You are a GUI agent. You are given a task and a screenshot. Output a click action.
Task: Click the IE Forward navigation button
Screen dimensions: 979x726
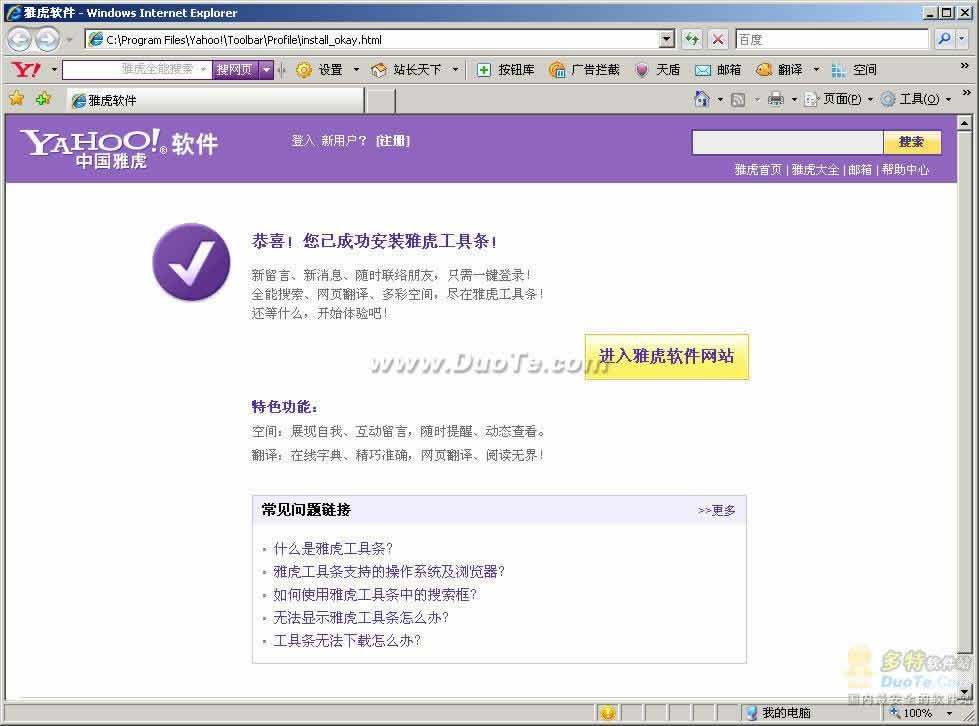point(47,39)
